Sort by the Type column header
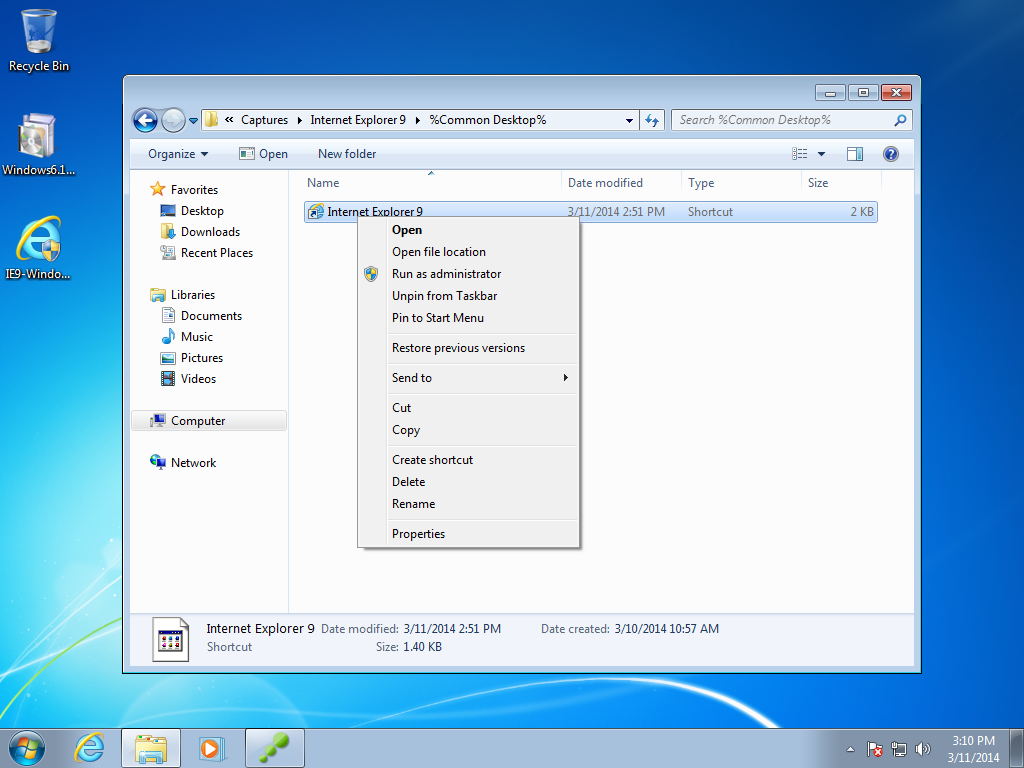 click(741, 183)
